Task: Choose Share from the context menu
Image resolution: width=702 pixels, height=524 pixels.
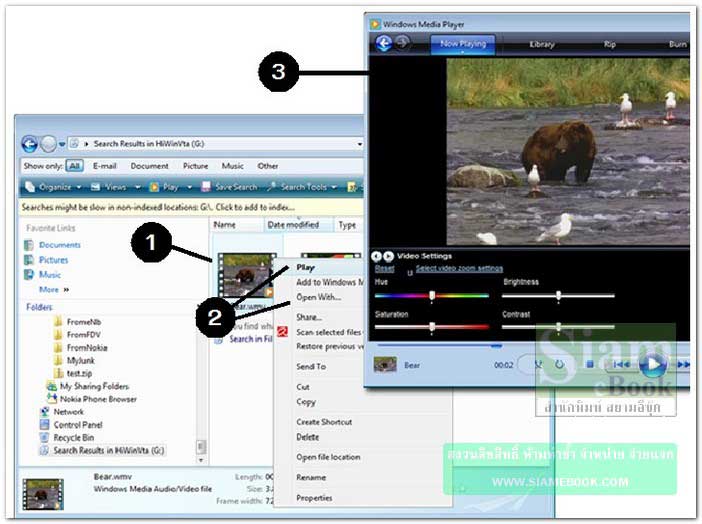Action: (x=309, y=317)
